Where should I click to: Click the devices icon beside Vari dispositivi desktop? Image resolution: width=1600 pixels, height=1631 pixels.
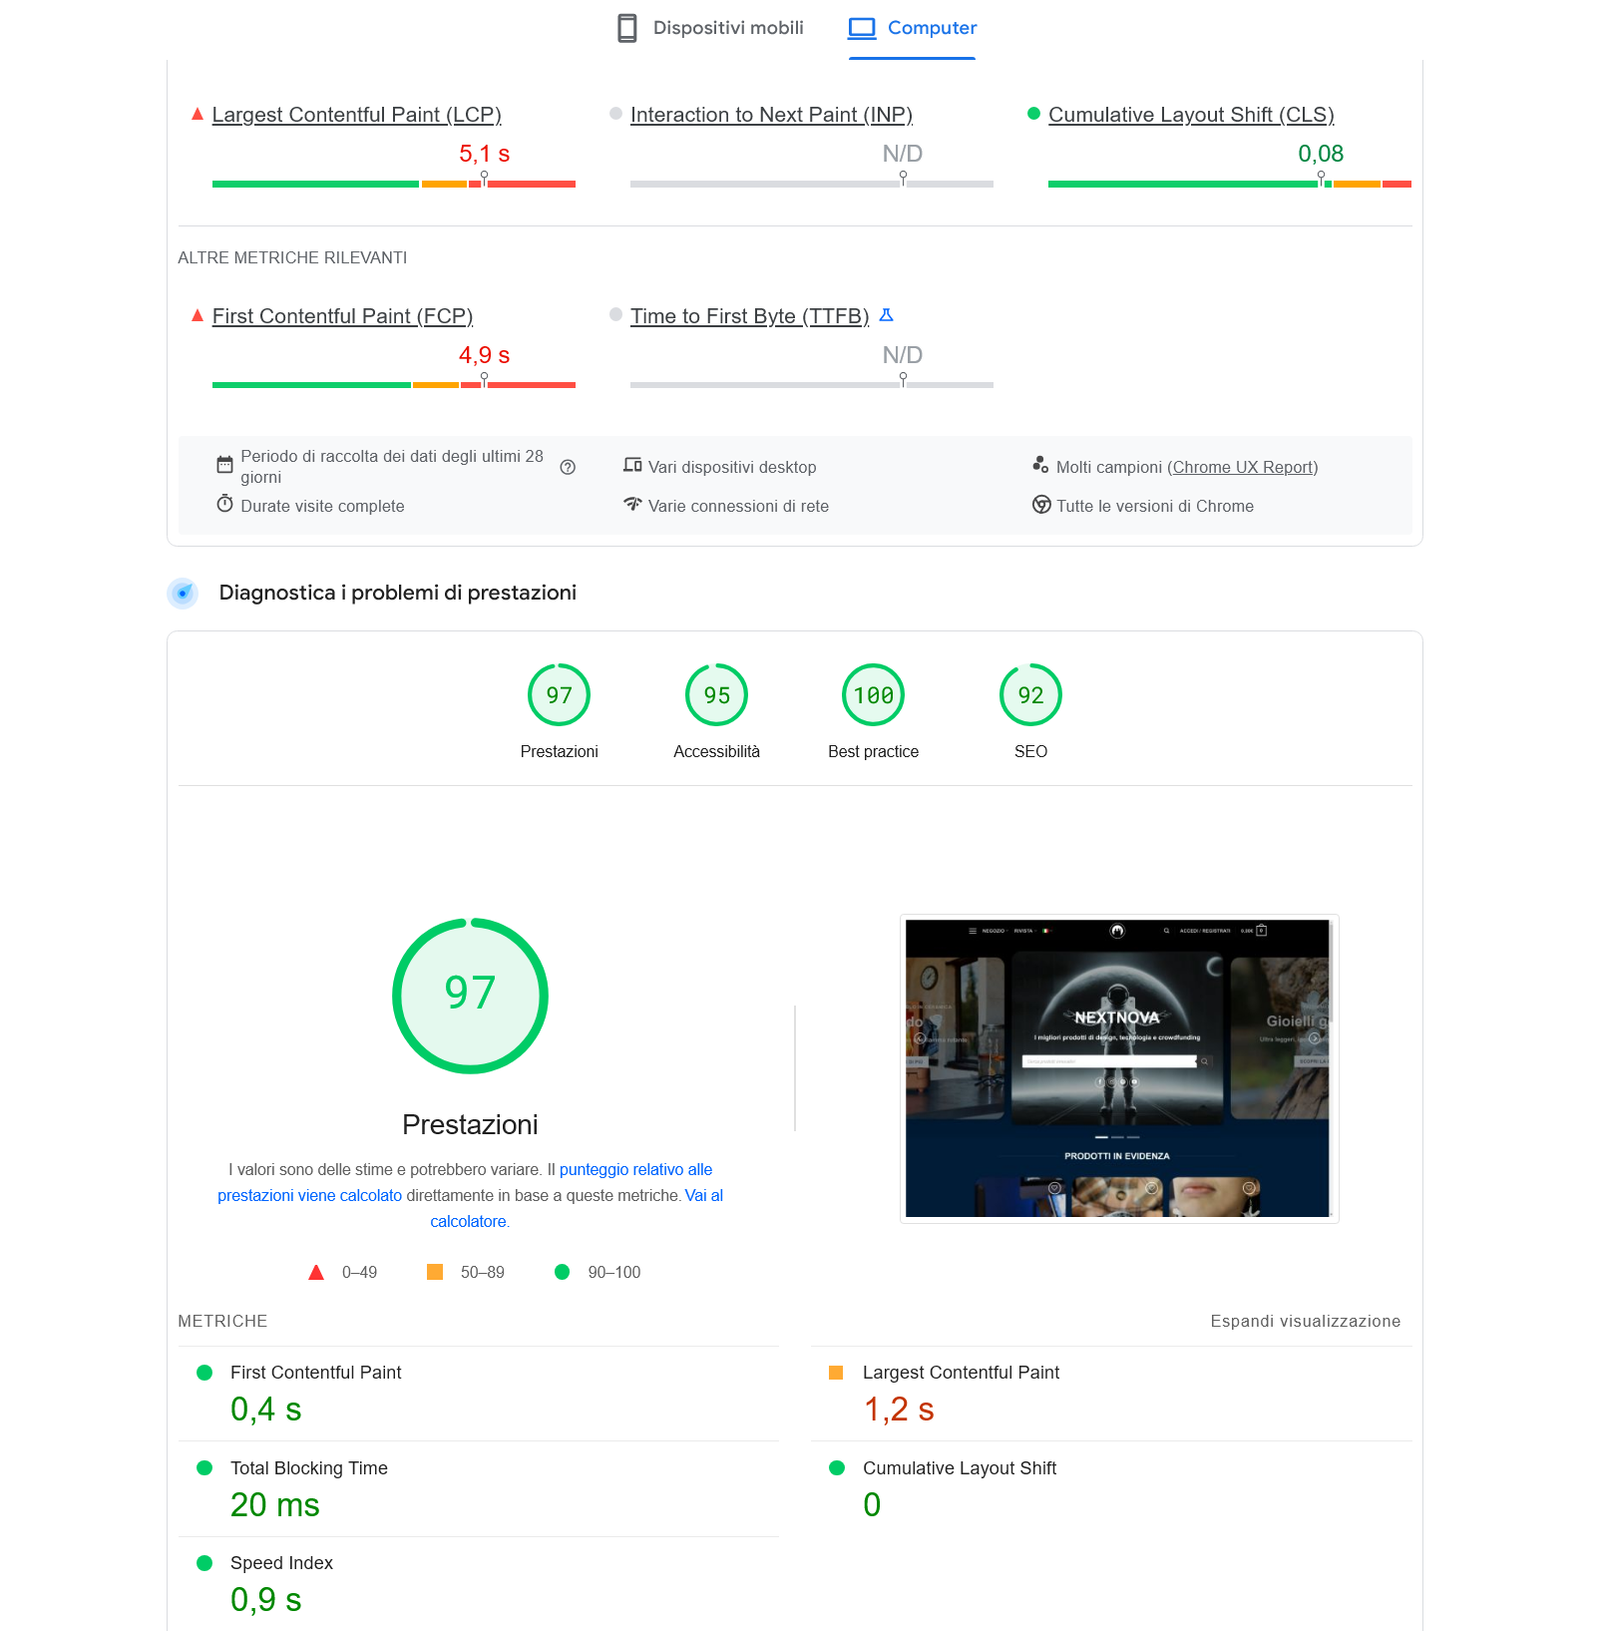click(632, 465)
